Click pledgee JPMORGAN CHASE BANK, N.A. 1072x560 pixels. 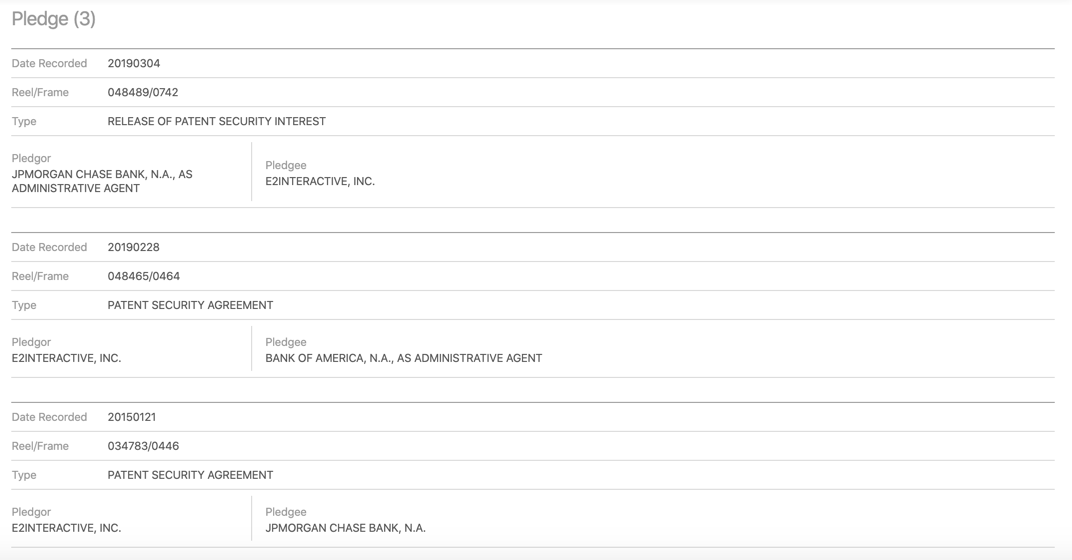[x=345, y=528]
